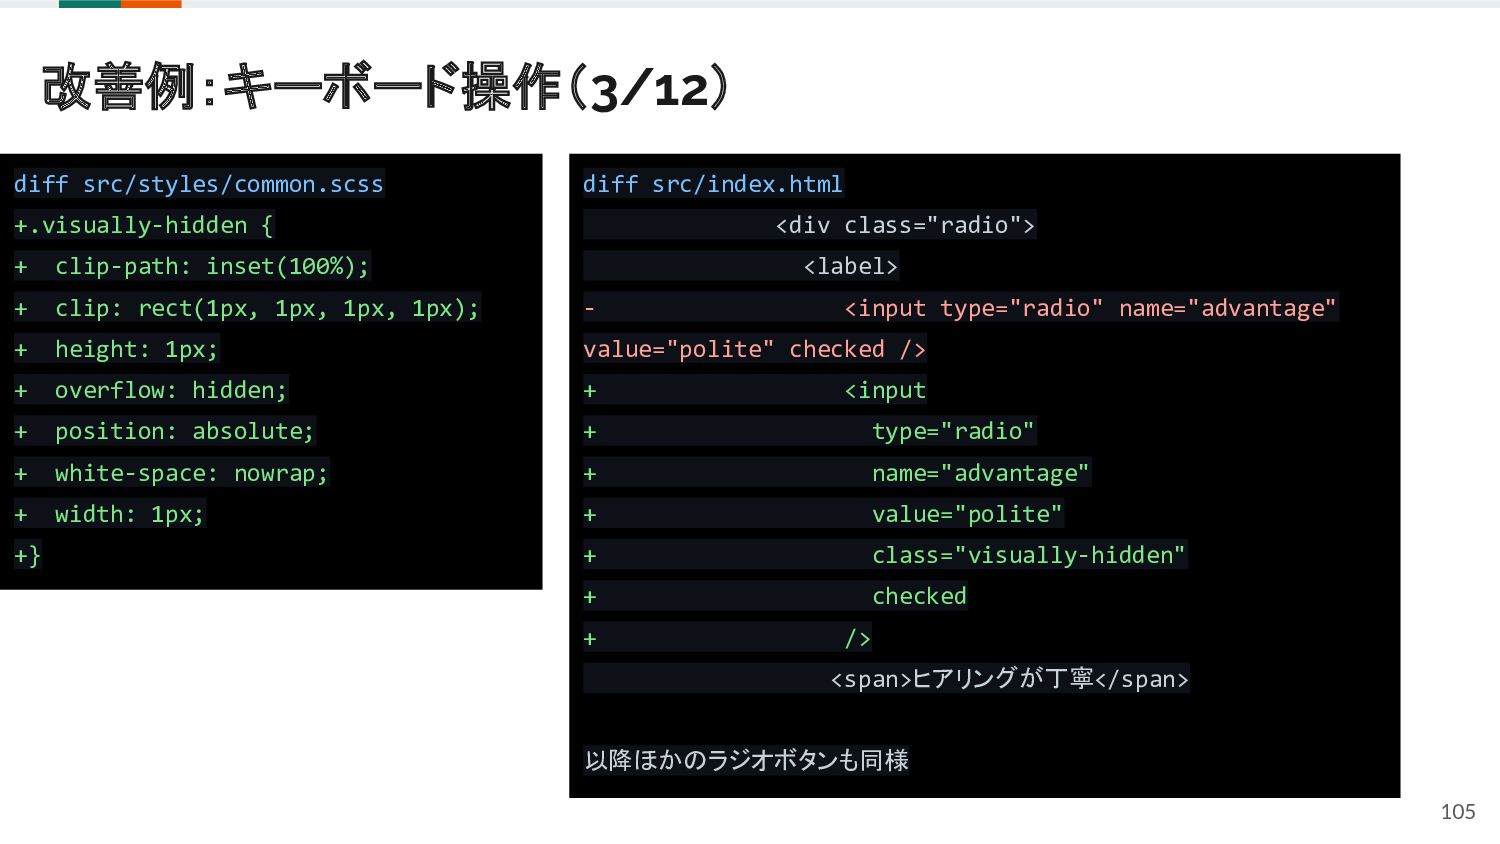Screen dimensions: 1500x844
Task: Click the slide title キーボード操作 (3/12)
Action: [385, 88]
